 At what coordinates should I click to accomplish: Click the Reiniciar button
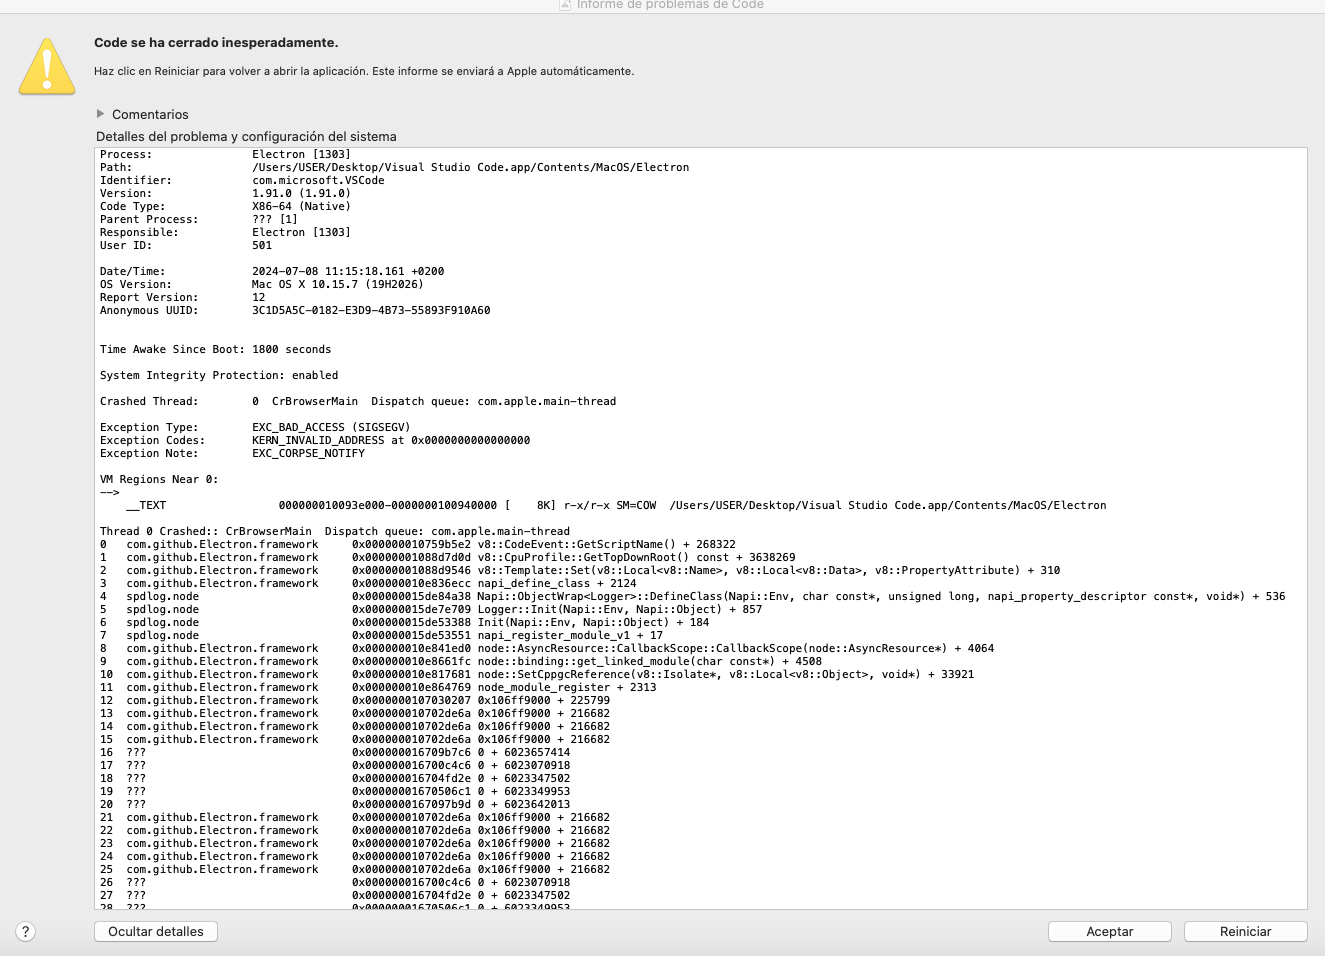(1245, 931)
